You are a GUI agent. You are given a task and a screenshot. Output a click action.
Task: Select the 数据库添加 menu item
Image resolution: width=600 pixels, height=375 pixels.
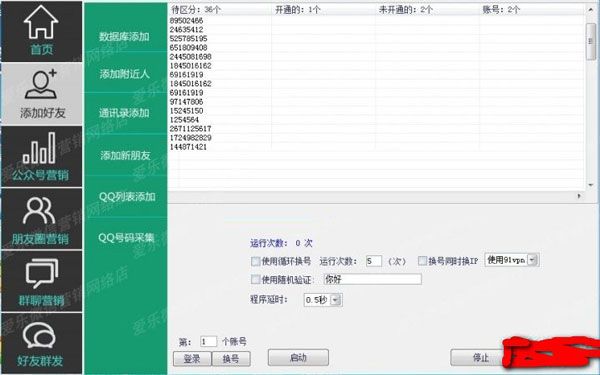click(124, 37)
